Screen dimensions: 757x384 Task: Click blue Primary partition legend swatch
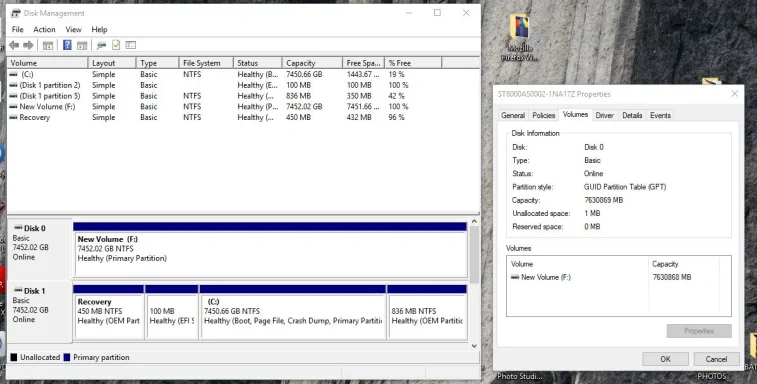67,357
